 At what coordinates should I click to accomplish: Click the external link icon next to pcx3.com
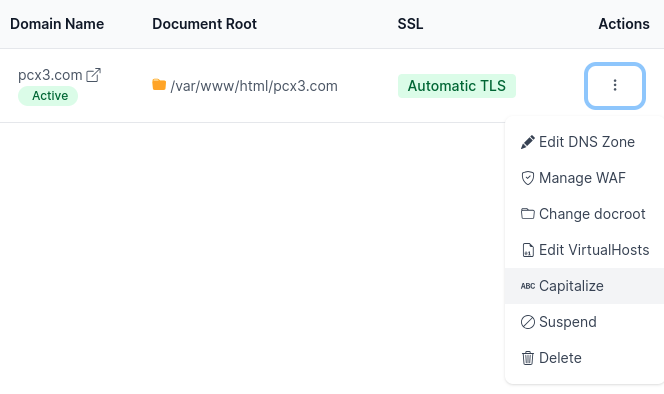click(x=93, y=75)
